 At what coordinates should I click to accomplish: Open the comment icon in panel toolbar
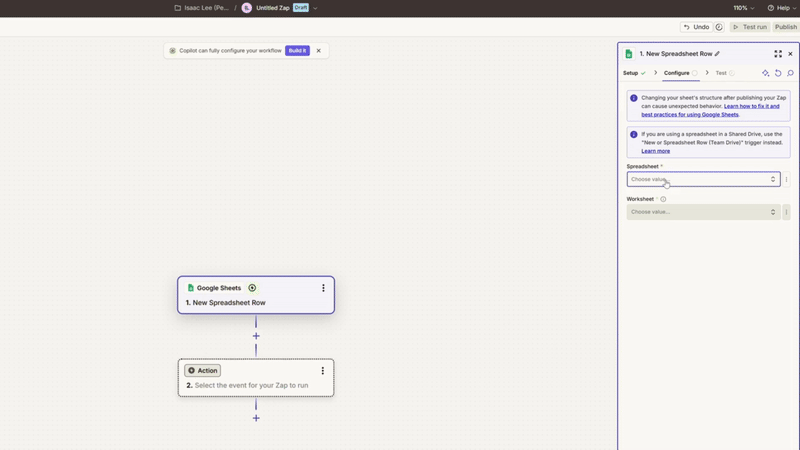click(x=790, y=73)
